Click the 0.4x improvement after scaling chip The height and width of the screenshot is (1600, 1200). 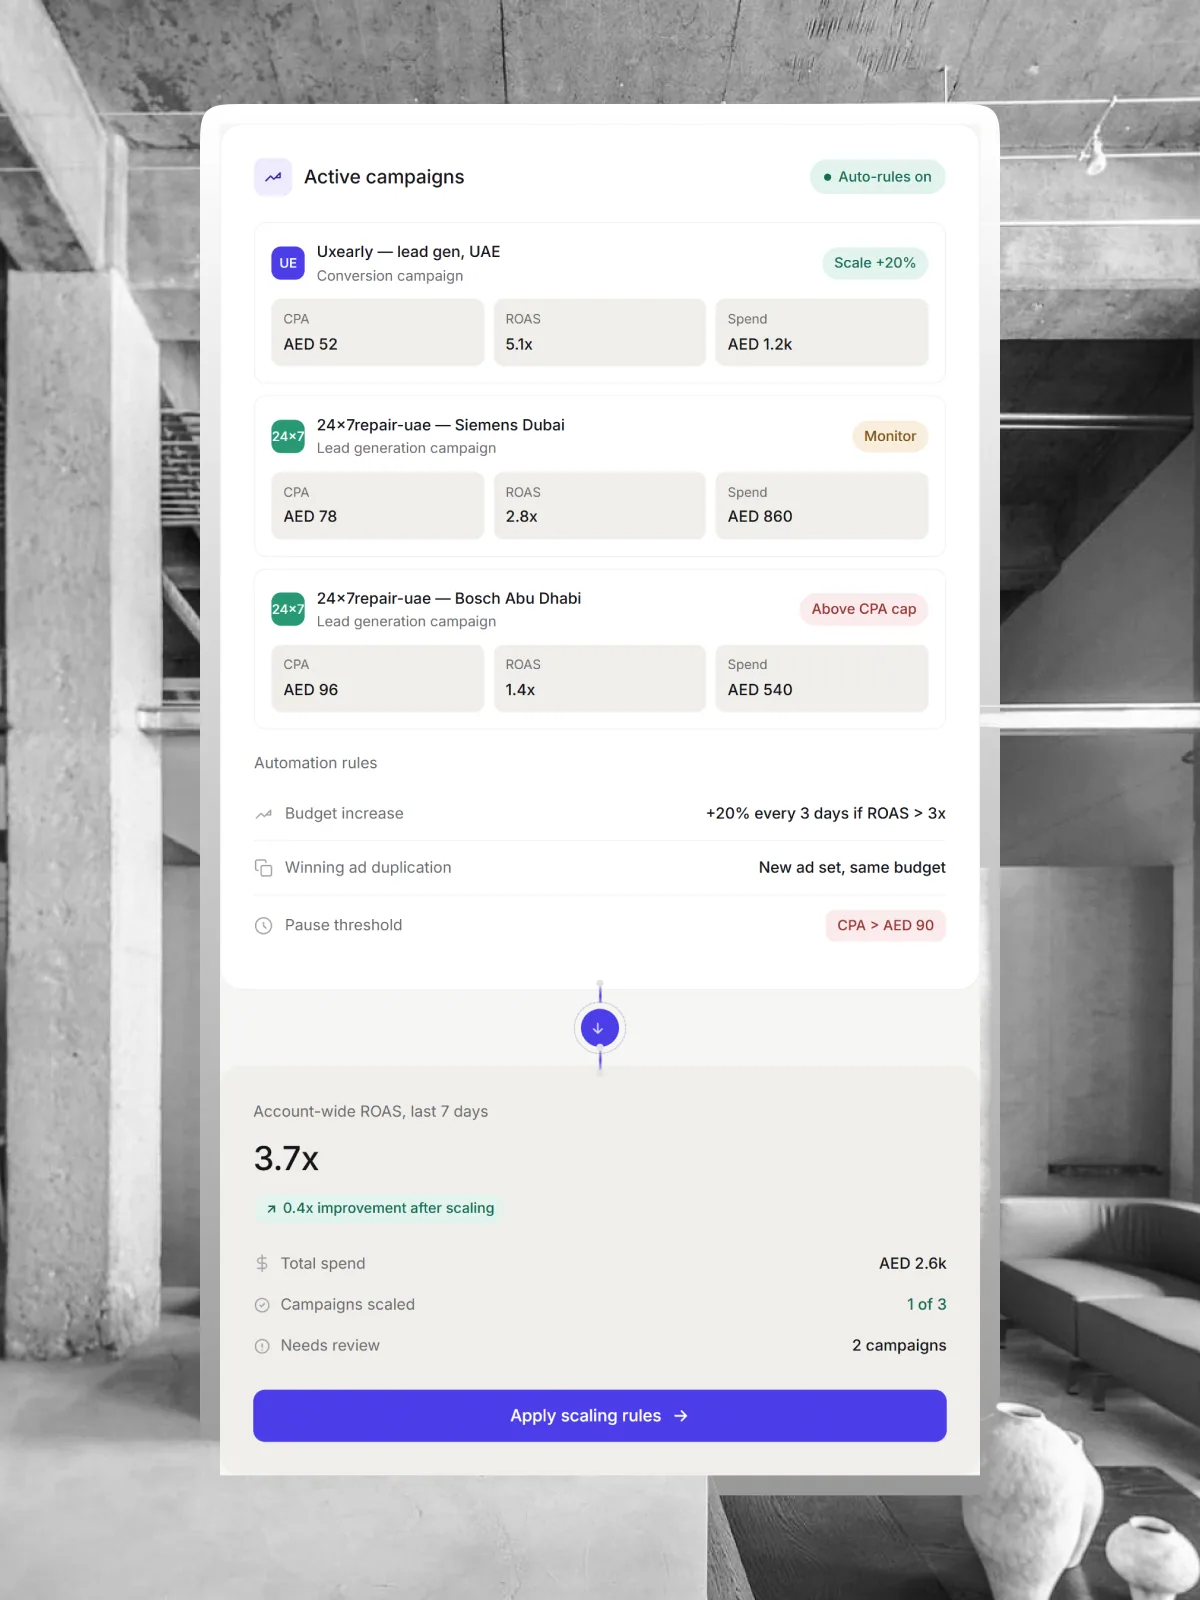(x=379, y=1208)
